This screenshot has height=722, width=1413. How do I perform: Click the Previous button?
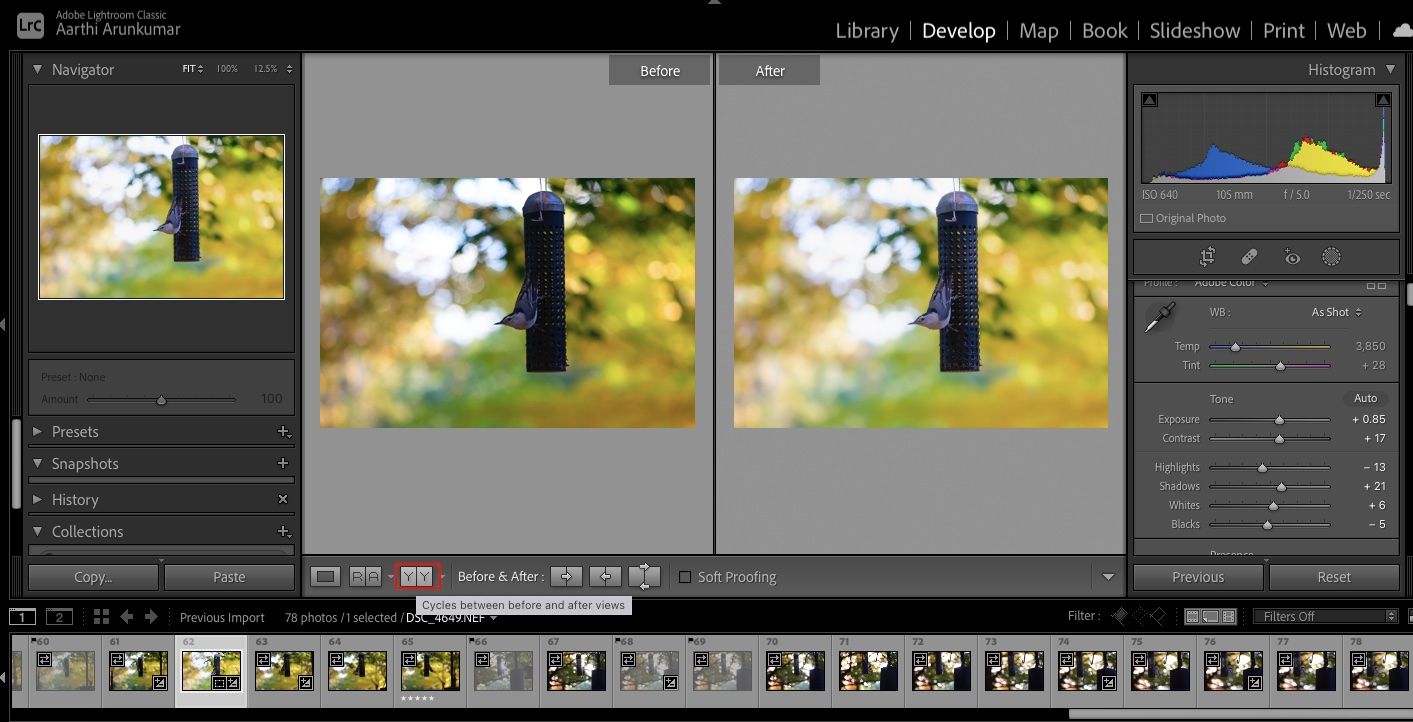click(1198, 576)
